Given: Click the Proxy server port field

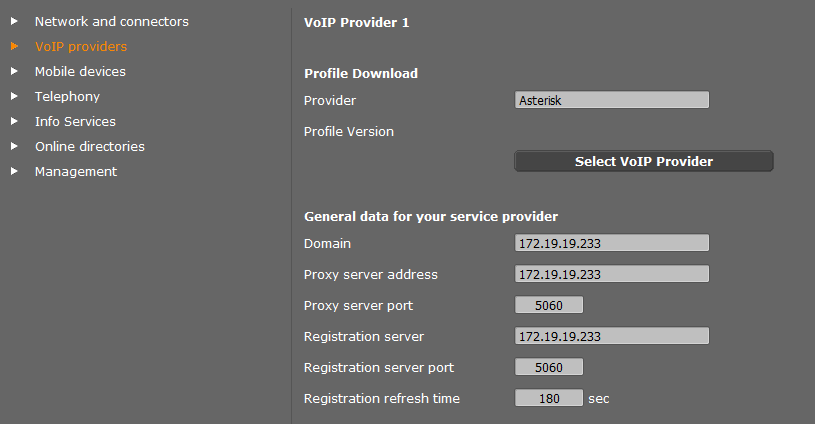Looking at the screenshot, I should (548, 305).
